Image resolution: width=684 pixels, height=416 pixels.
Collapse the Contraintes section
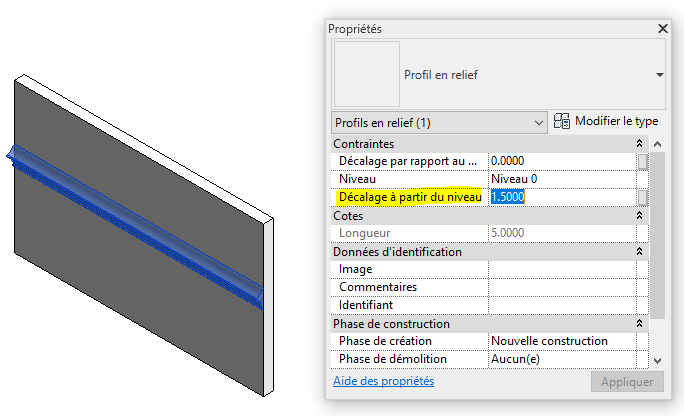639,144
